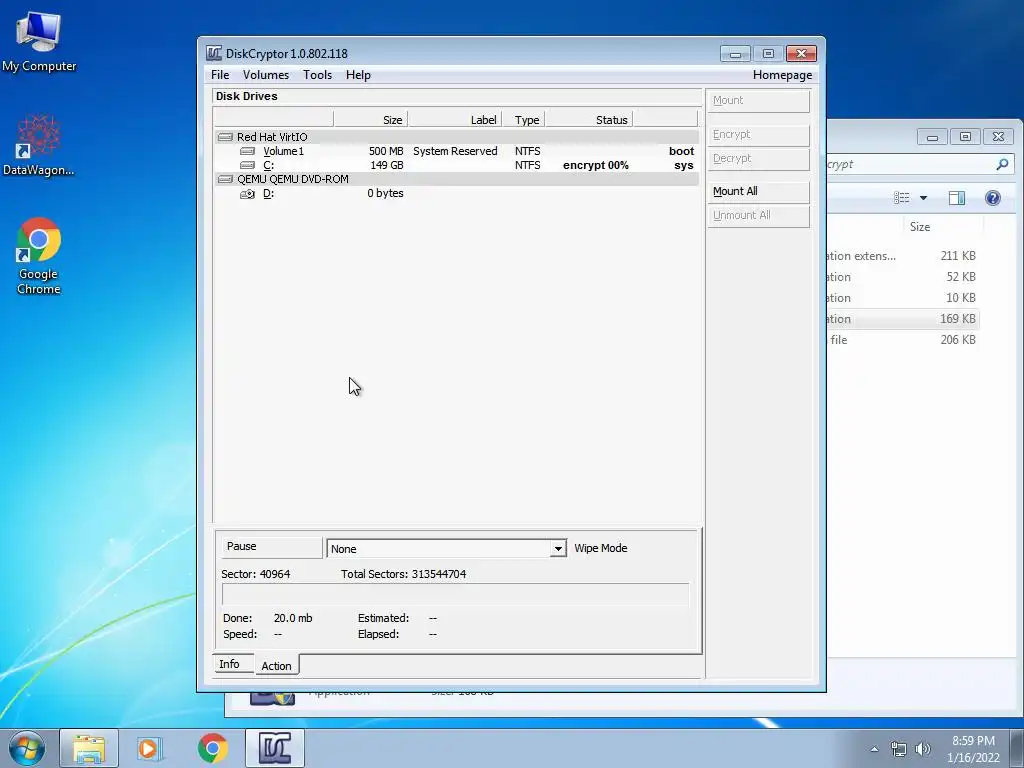Click Show Desktop button on taskbar
The image size is (1024, 768).
coord(1017,748)
